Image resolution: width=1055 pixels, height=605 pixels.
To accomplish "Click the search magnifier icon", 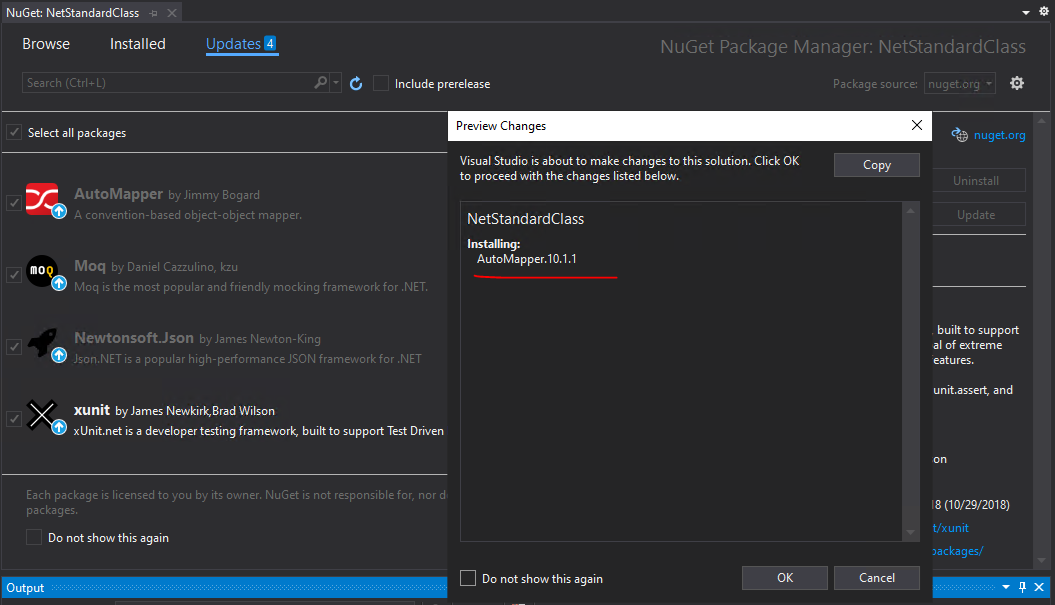I will pos(321,82).
